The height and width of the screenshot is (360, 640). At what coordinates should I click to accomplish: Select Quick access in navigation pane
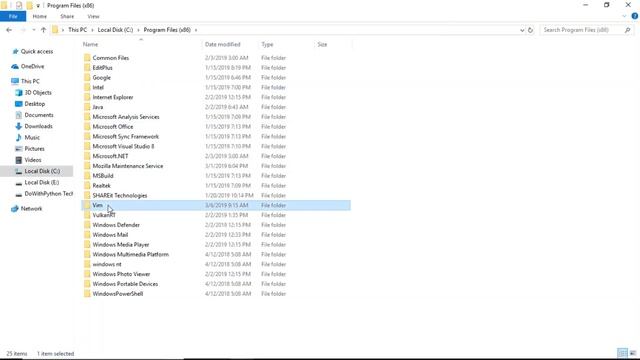pos(37,51)
